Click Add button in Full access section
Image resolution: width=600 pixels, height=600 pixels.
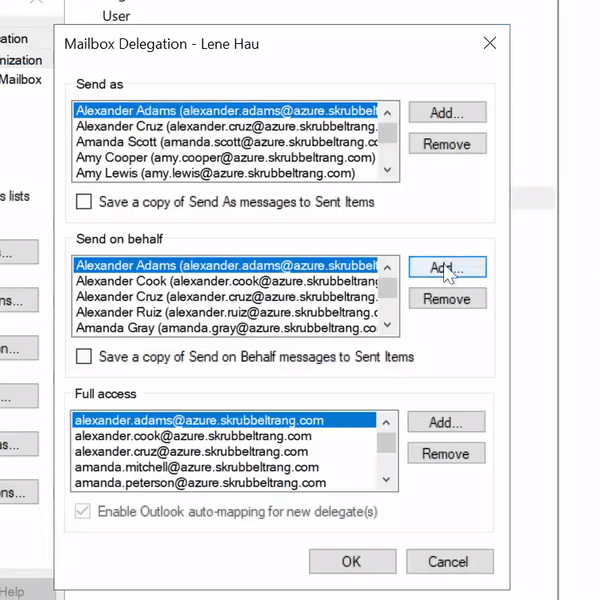pos(446,422)
